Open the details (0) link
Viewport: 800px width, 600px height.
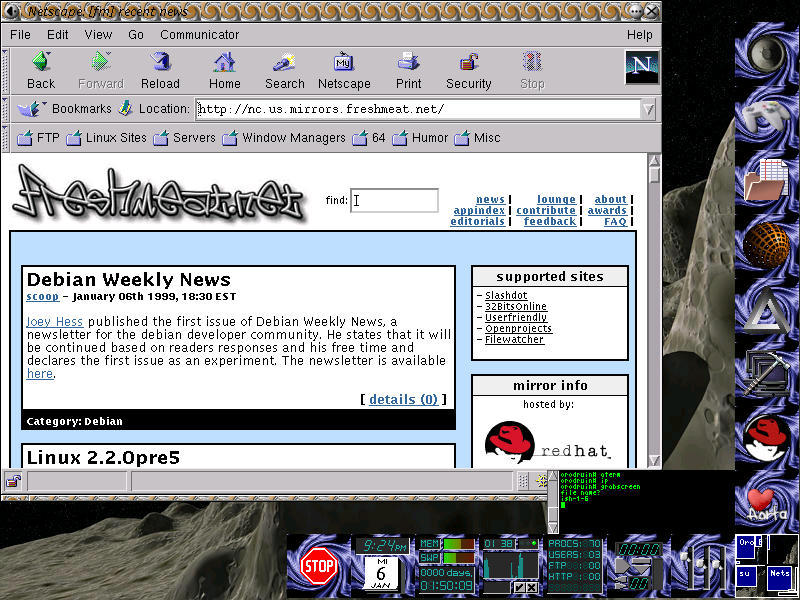(x=403, y=399)
